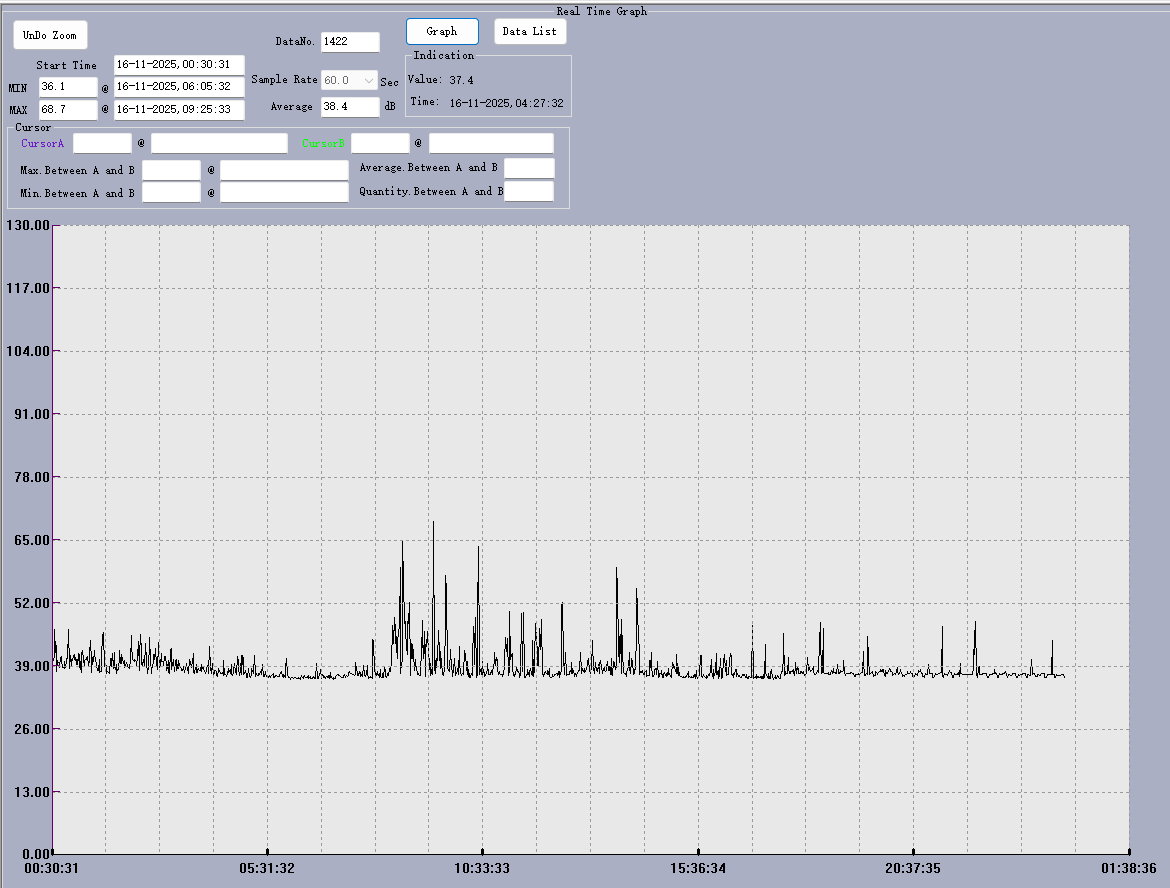
Task: Select the Max.Between A and B value box
Action: click(171, 171)
